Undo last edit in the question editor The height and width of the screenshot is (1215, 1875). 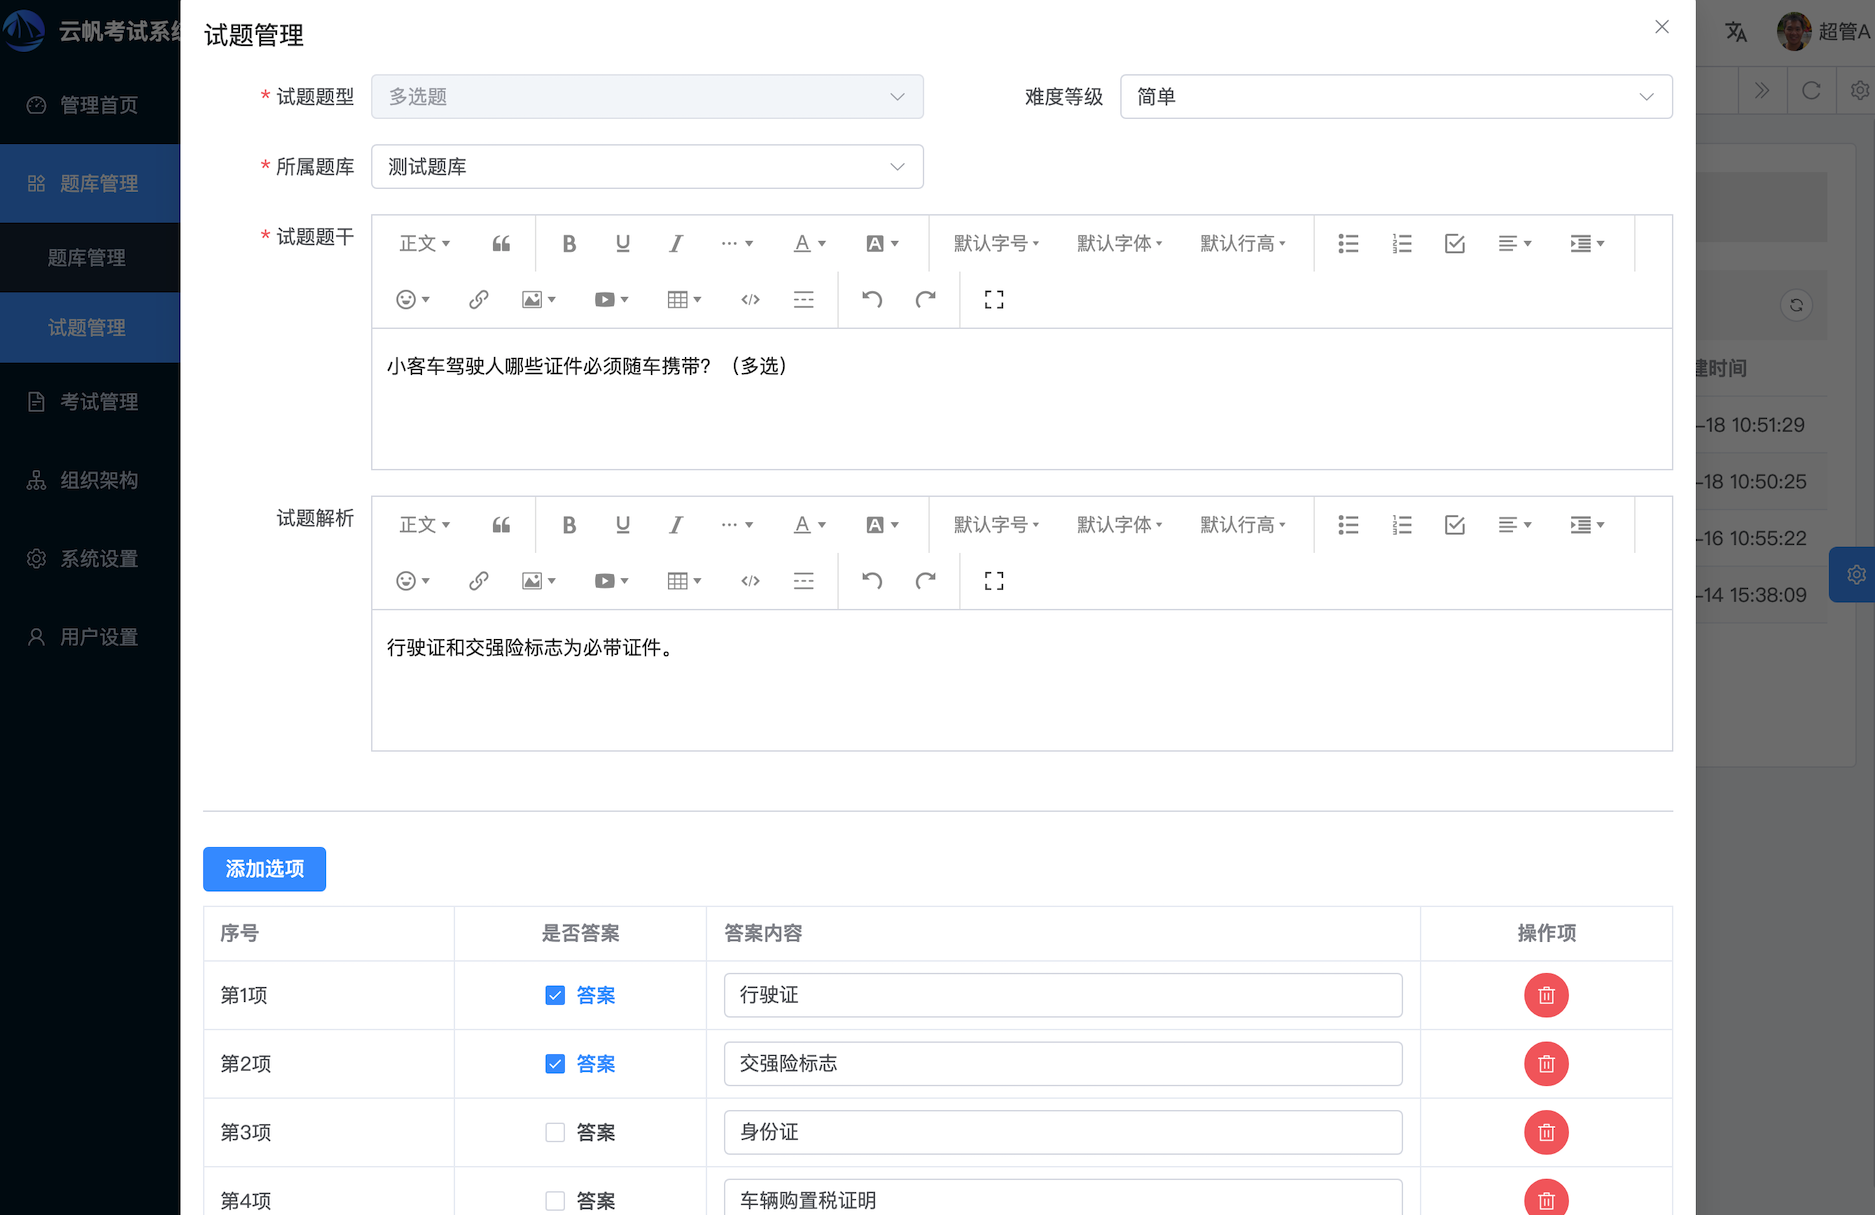(870, 299)
